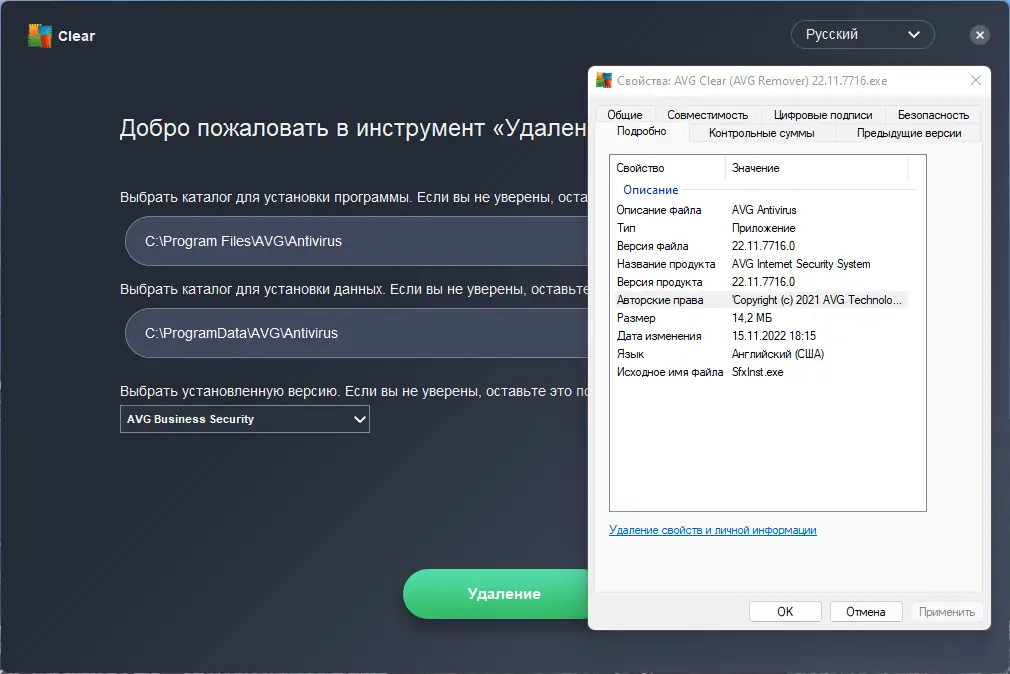Open the AVG Business Security version dropdown
Image resolution: width=1010 pixels, height=674 pixels.
click(245, 419)
